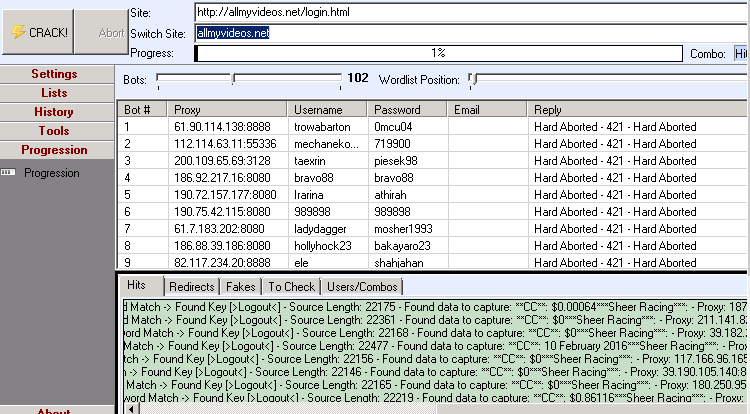750x414 pixels.
Task: Open the About section in sidebar
Action: (57, 410)
